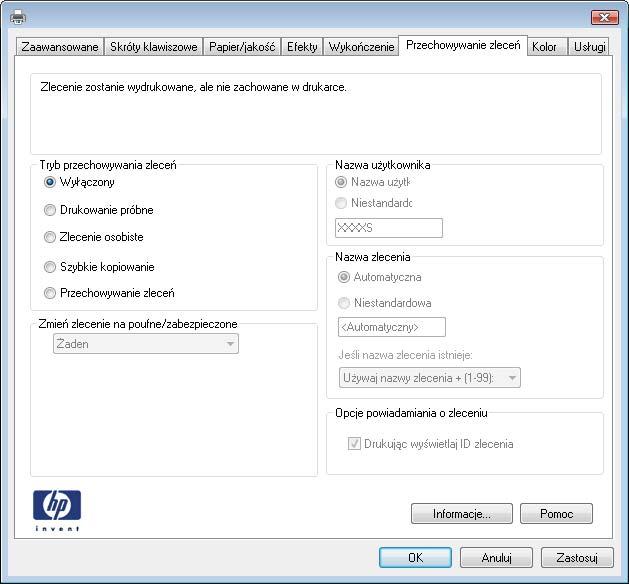Select Przechowywanie zleceń tab
Viewport: 629px width, 584px height.
(x=463, y=45)
